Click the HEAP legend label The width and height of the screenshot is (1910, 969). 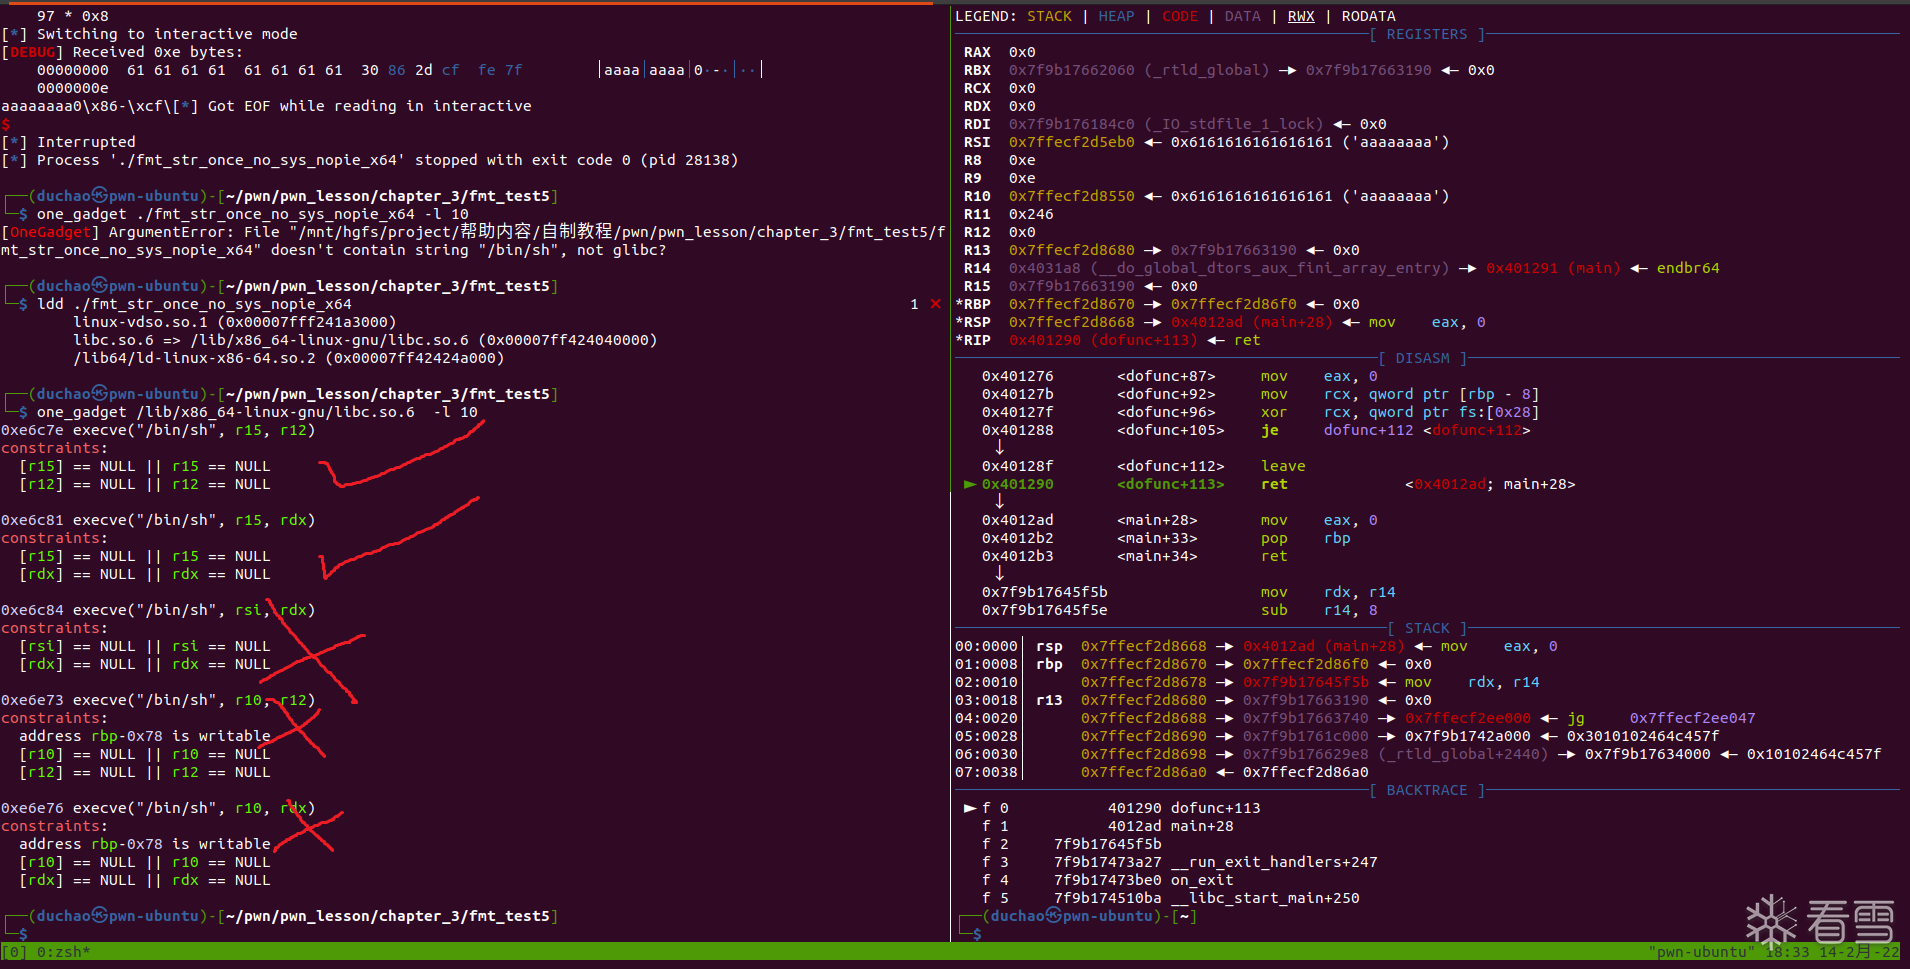(1116, 16)
